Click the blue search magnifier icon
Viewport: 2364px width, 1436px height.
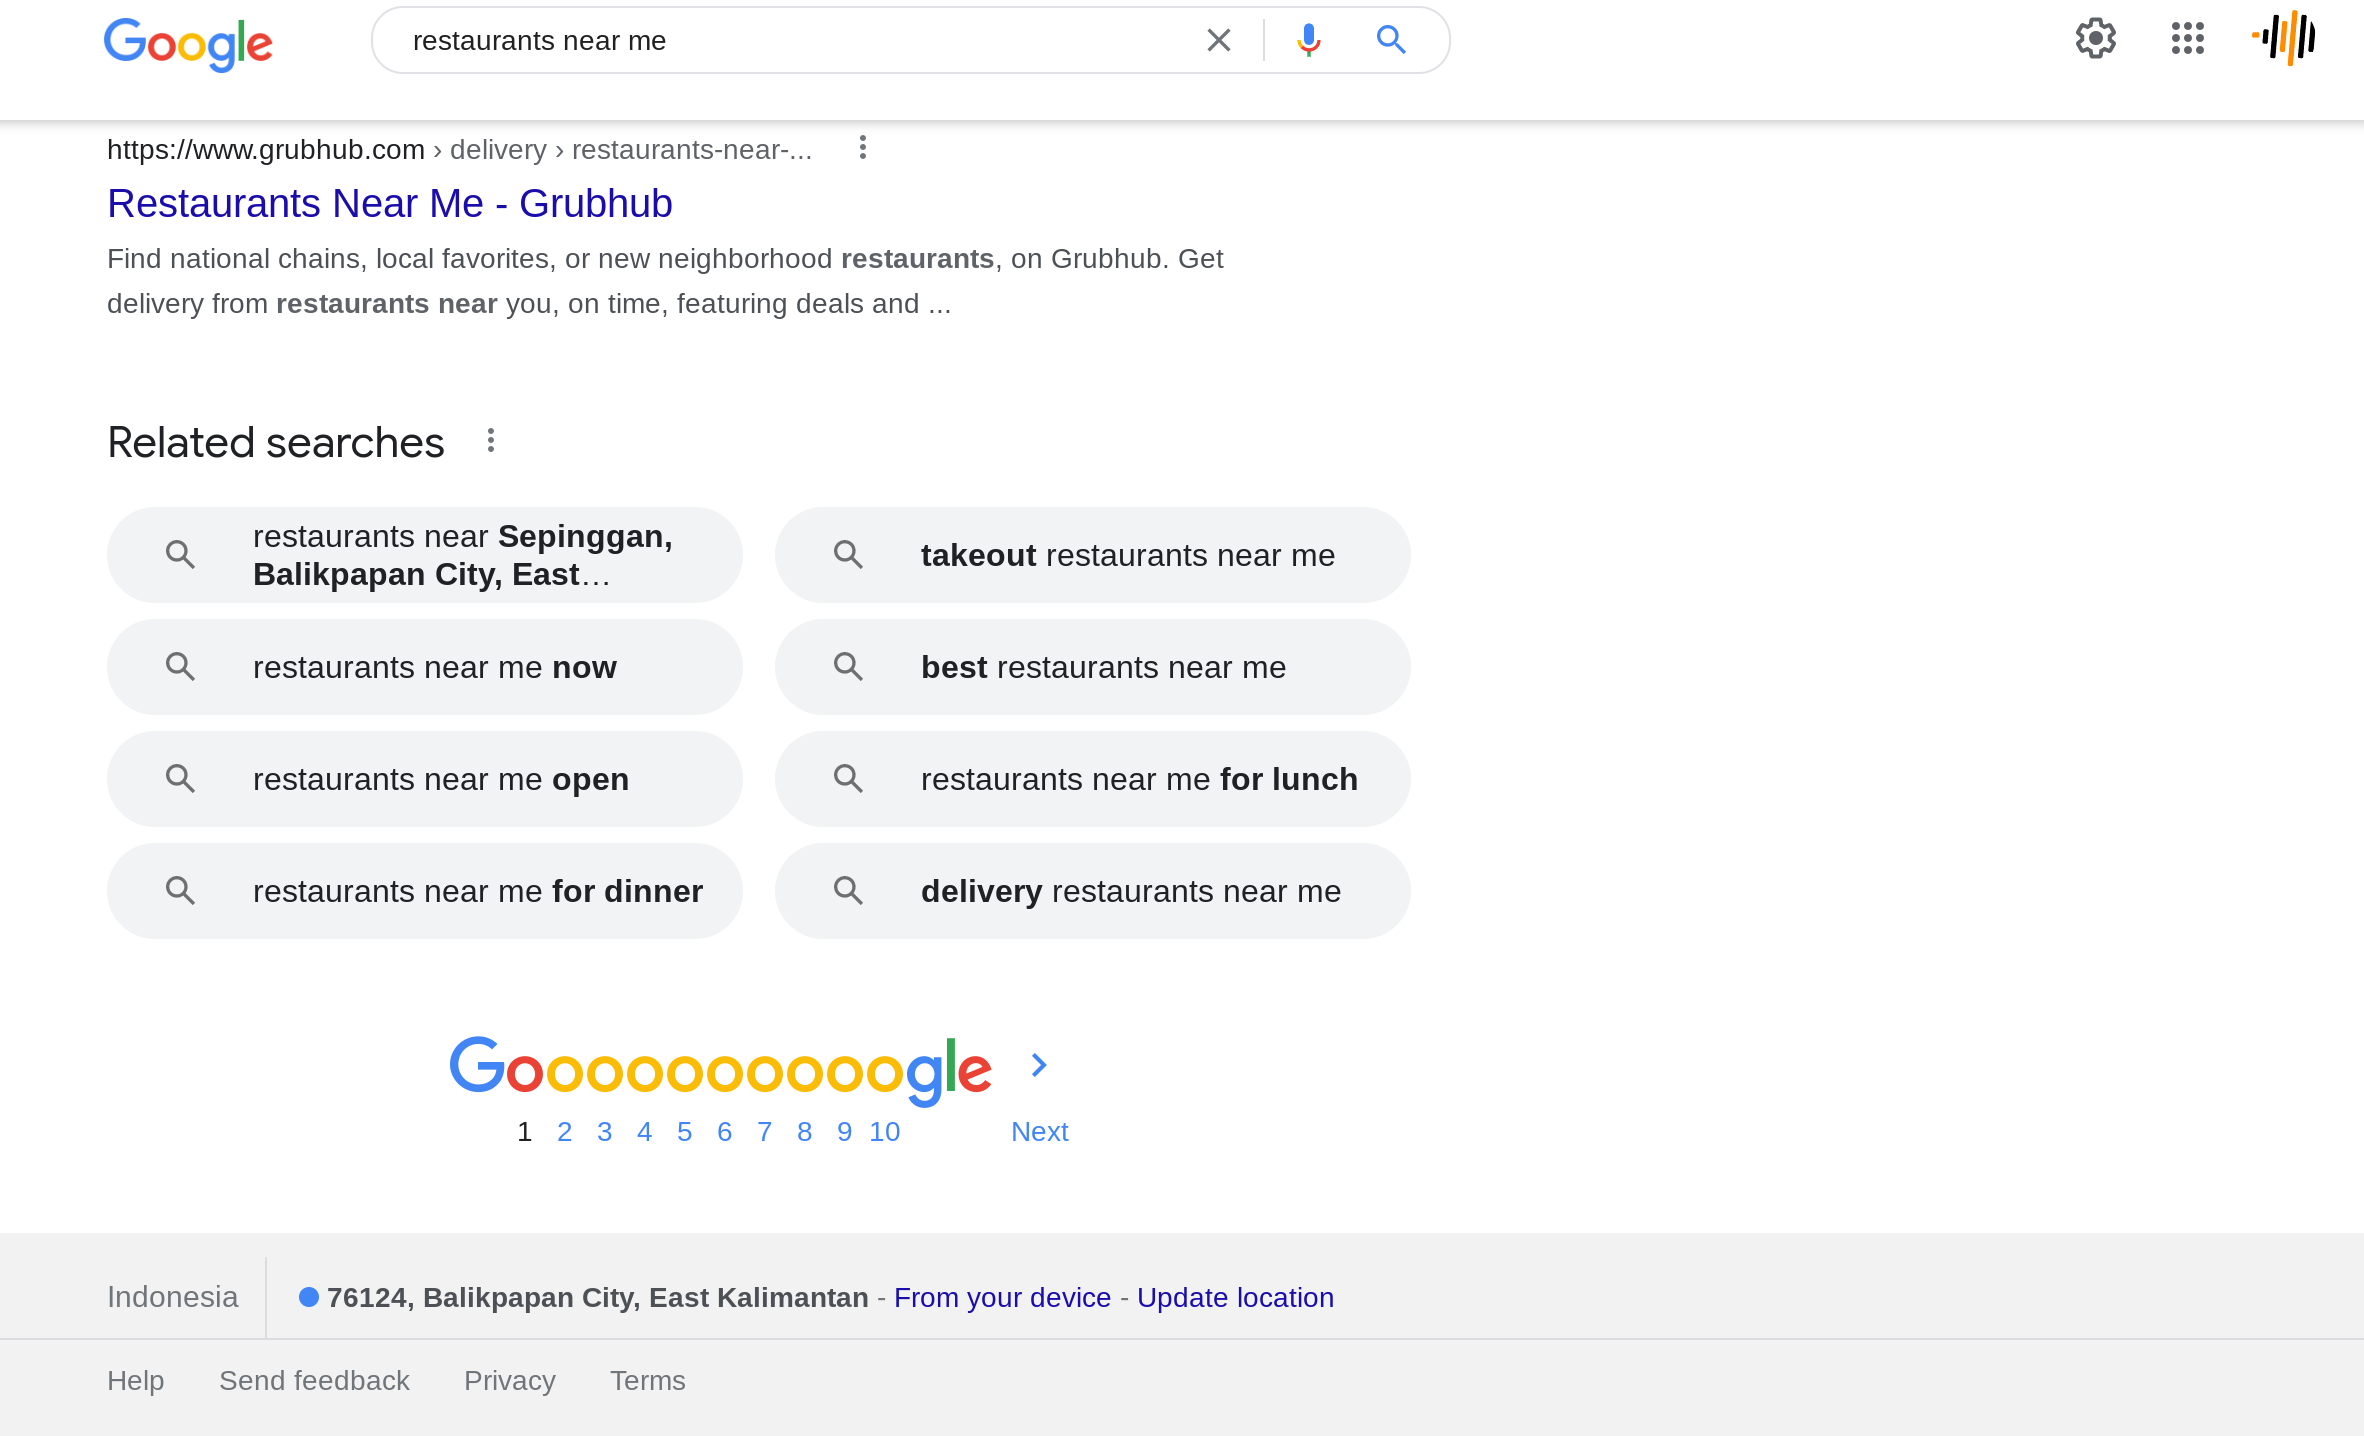(x=1391, y=40)
